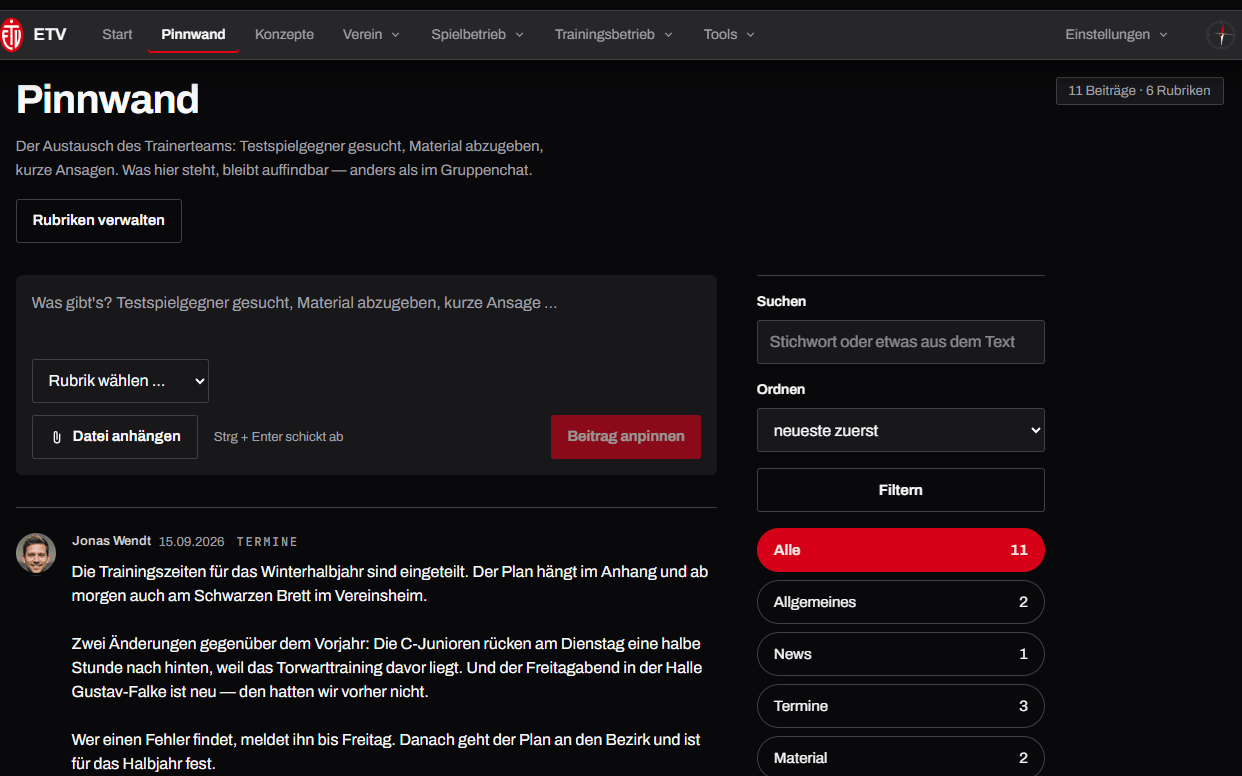The width and height of the screenshot is (1242, 776).
Task: Open the Einstellungen dropdown
Action: pyautogui.click(x=1116, y=34)
